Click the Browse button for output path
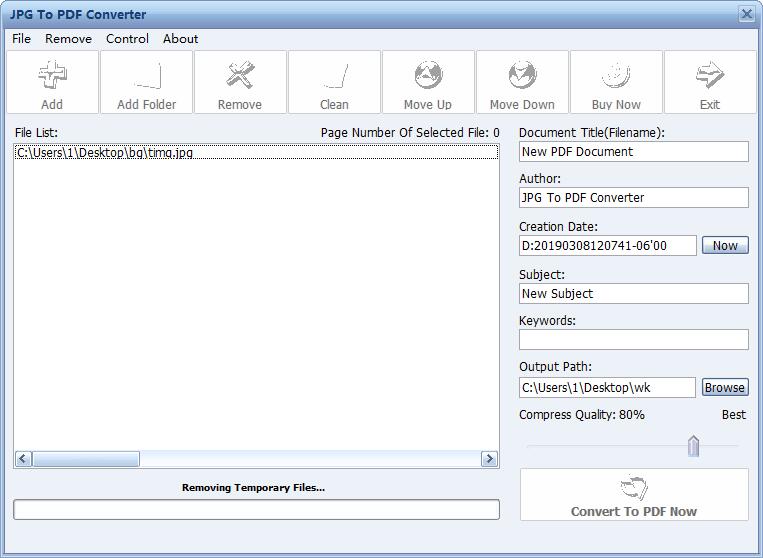The height and width of the screenshot is (558, 763). pyautogui.click(x=724, y=387)
